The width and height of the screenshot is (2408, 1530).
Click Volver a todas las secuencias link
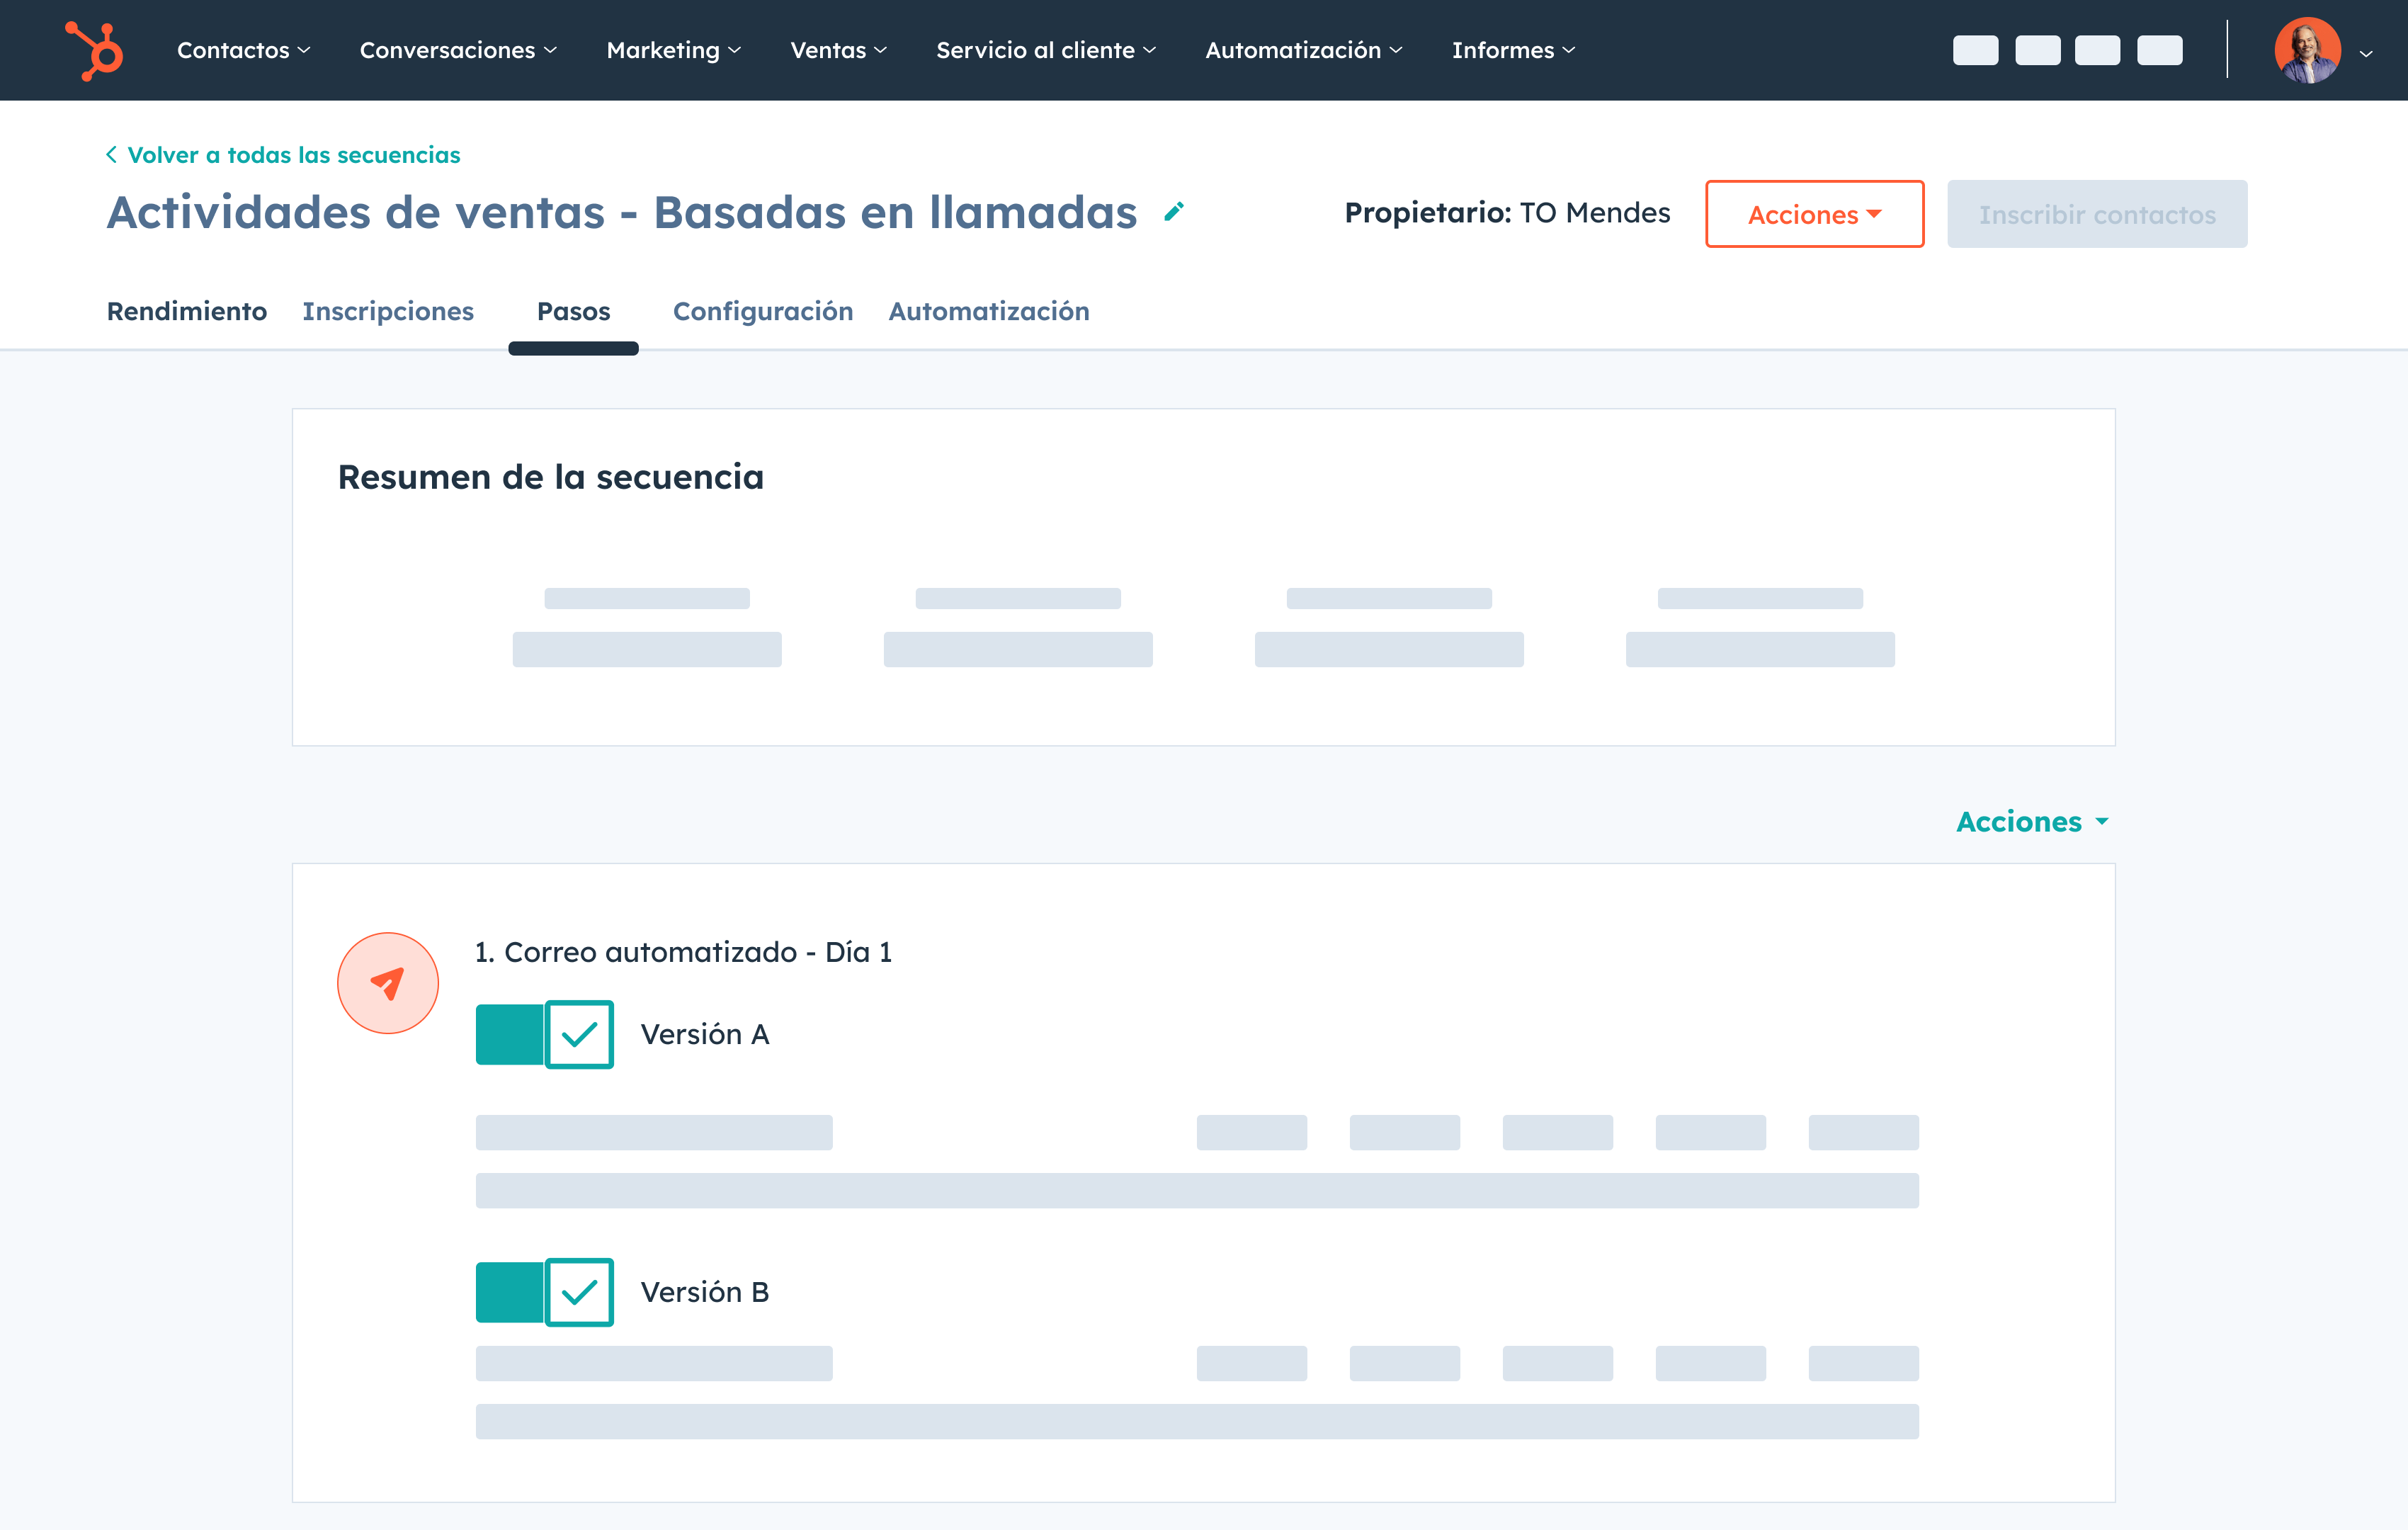point(294,155)
